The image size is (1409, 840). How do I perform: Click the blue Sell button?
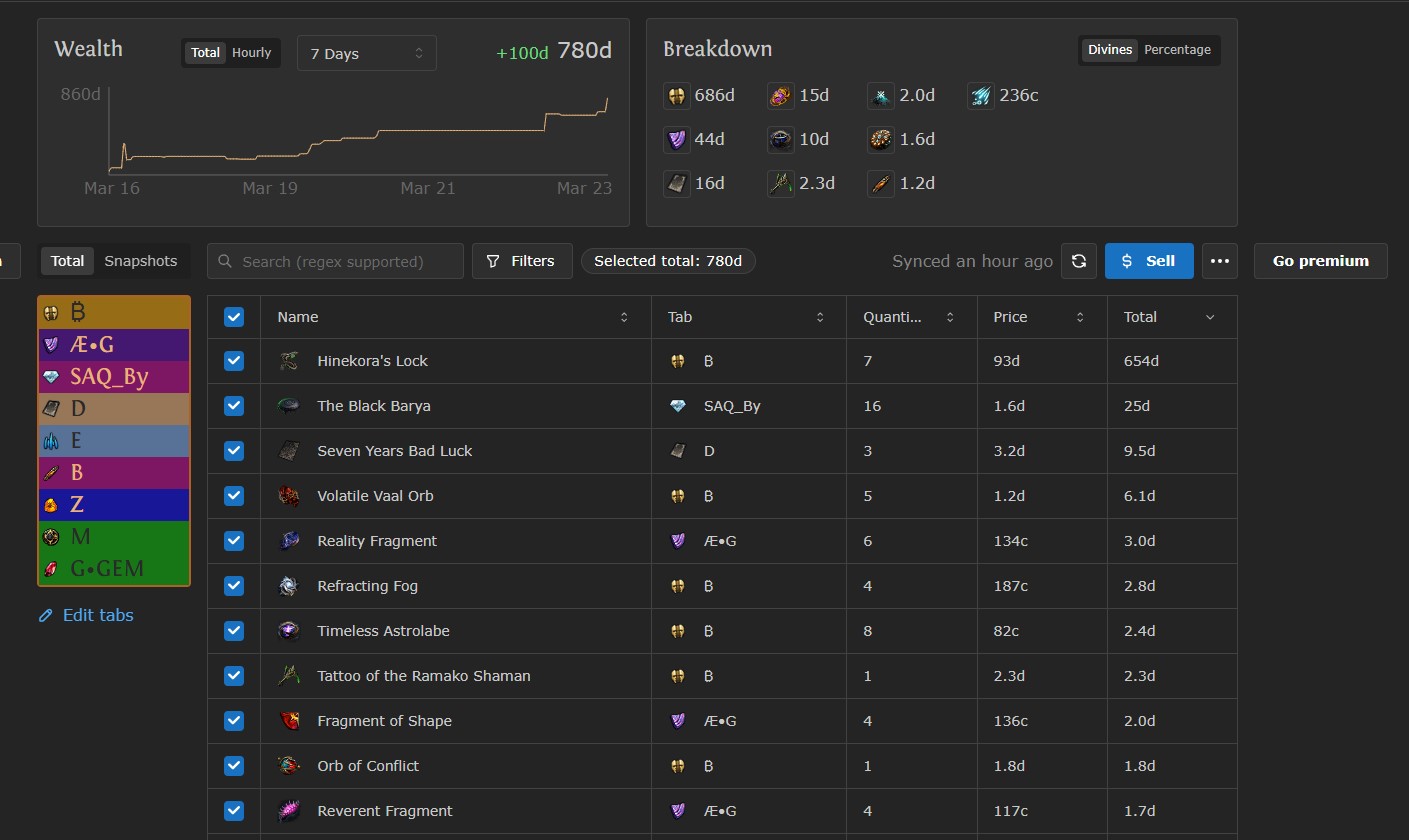[x=1149, y=261]
